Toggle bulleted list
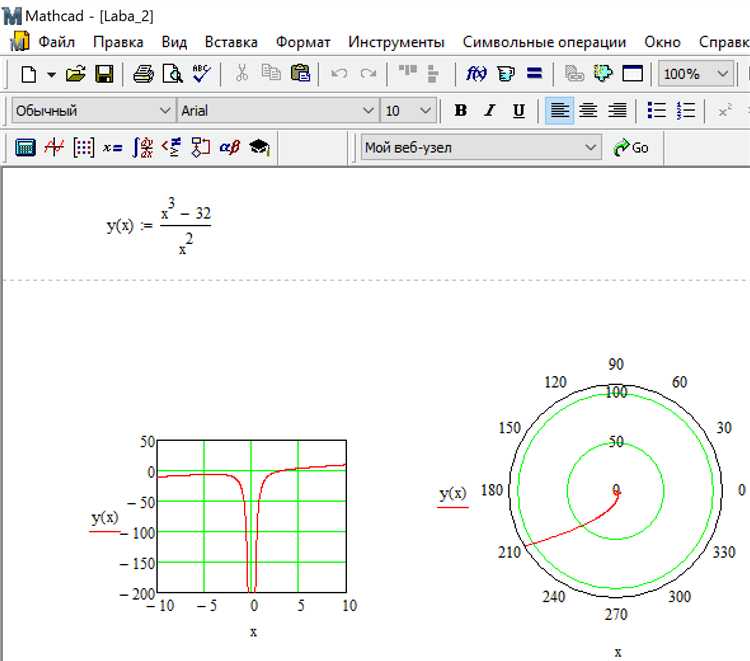 657,110
